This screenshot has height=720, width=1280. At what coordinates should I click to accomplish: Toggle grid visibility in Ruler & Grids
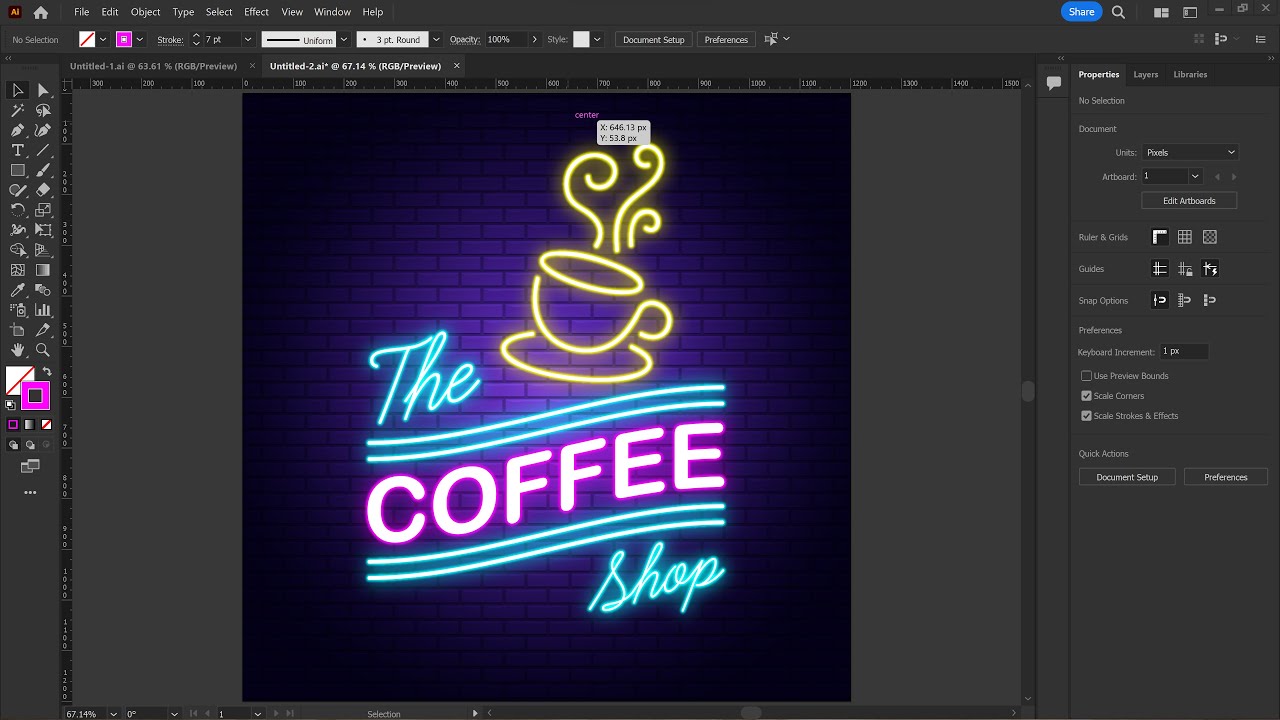click(x=1185, y=237)
